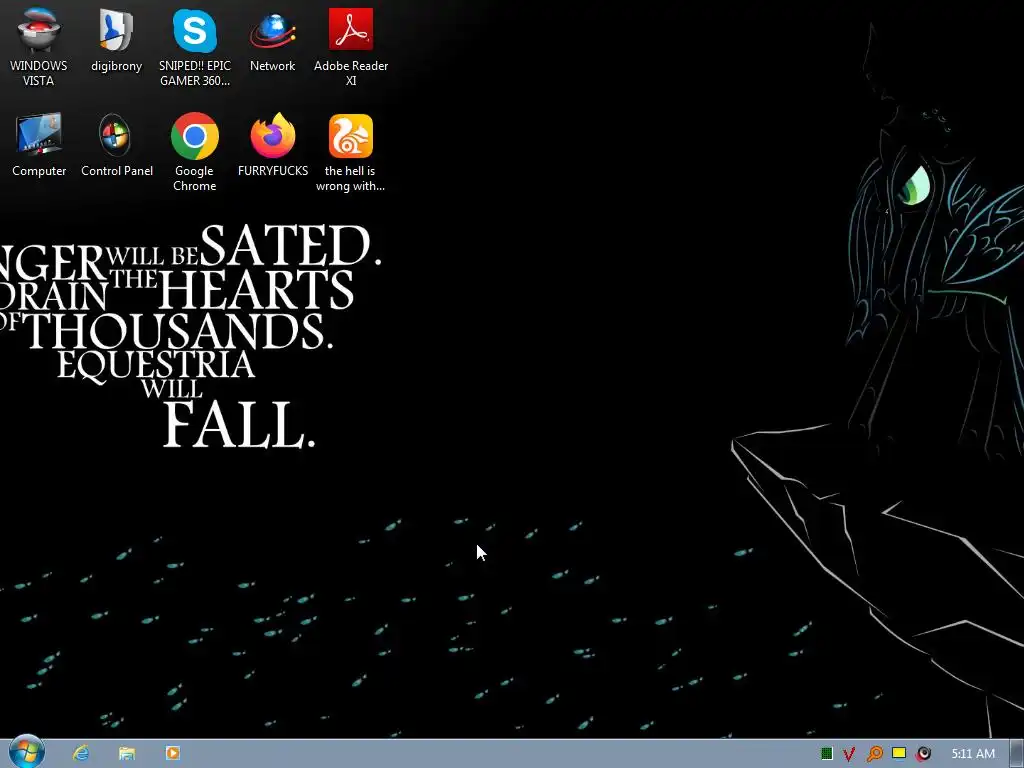This screenshot has height=768, width=1024.
Task: Launch Windows Media Player from the taskbar
Action: (x=172, y=753)
